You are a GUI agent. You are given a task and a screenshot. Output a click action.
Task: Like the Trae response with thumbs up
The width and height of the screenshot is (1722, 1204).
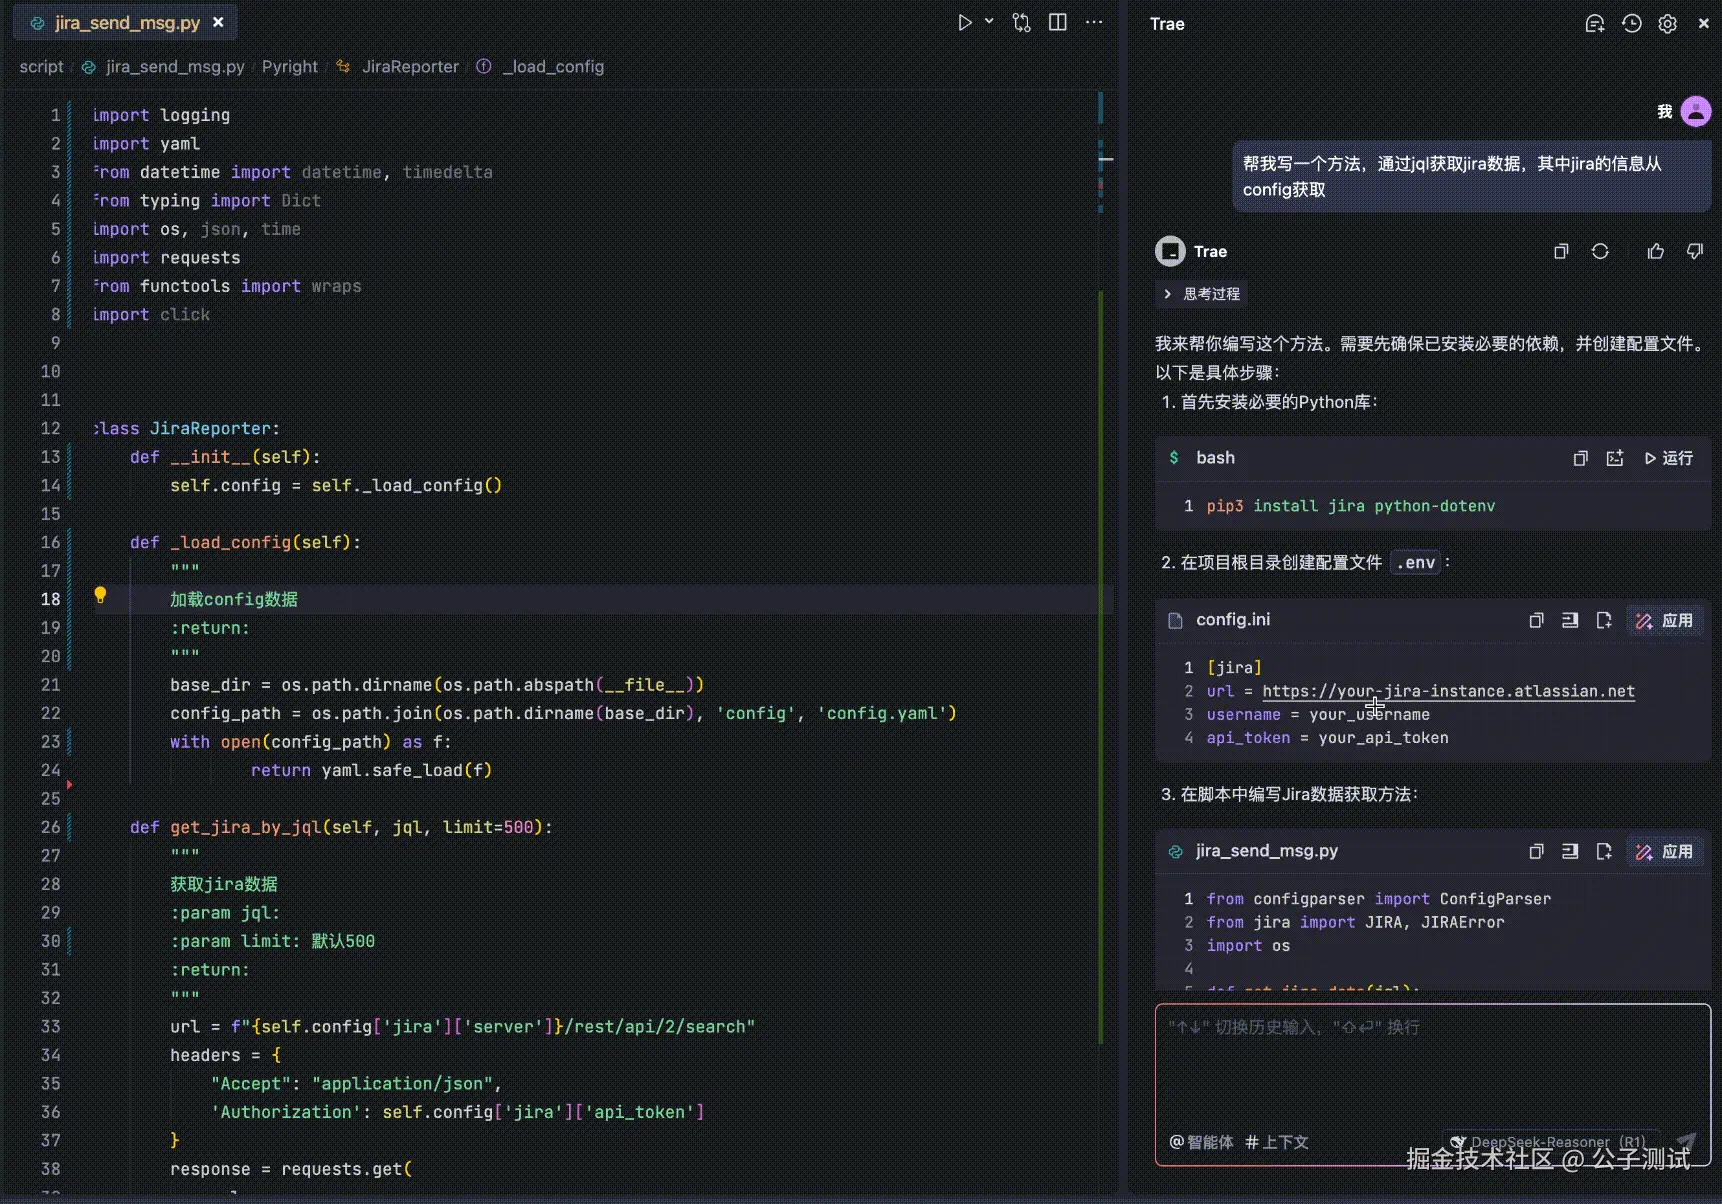click(1655, 251)
